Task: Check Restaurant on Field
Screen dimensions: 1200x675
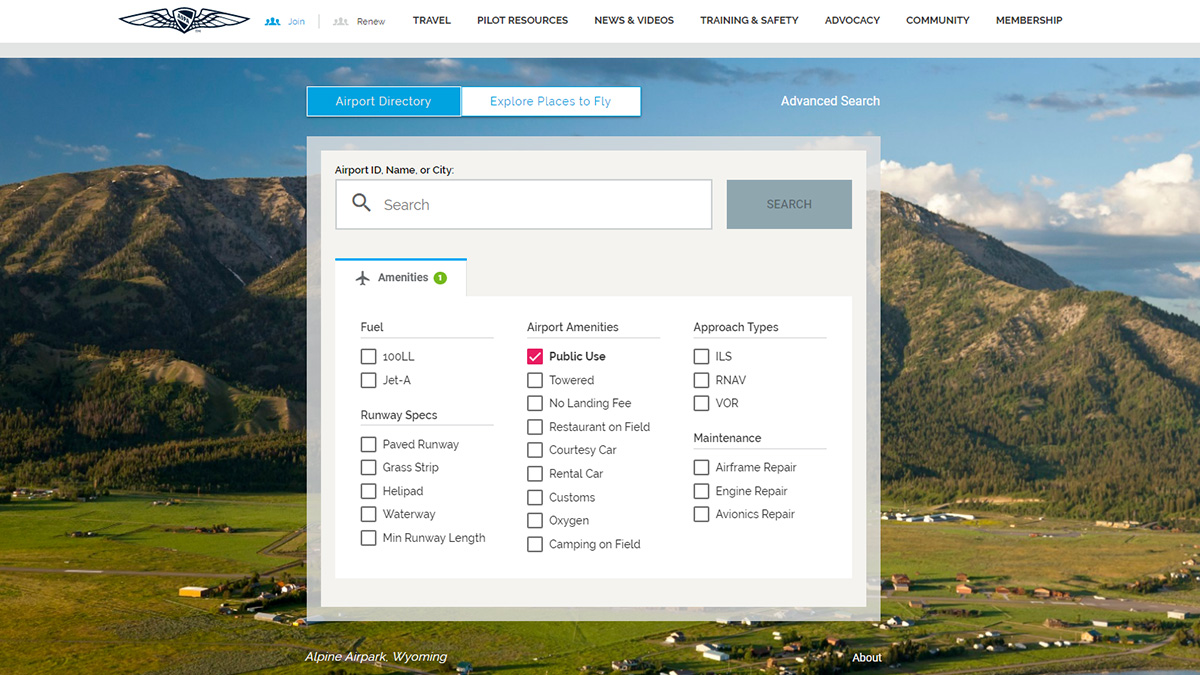Action: click(x=534, y=426)
